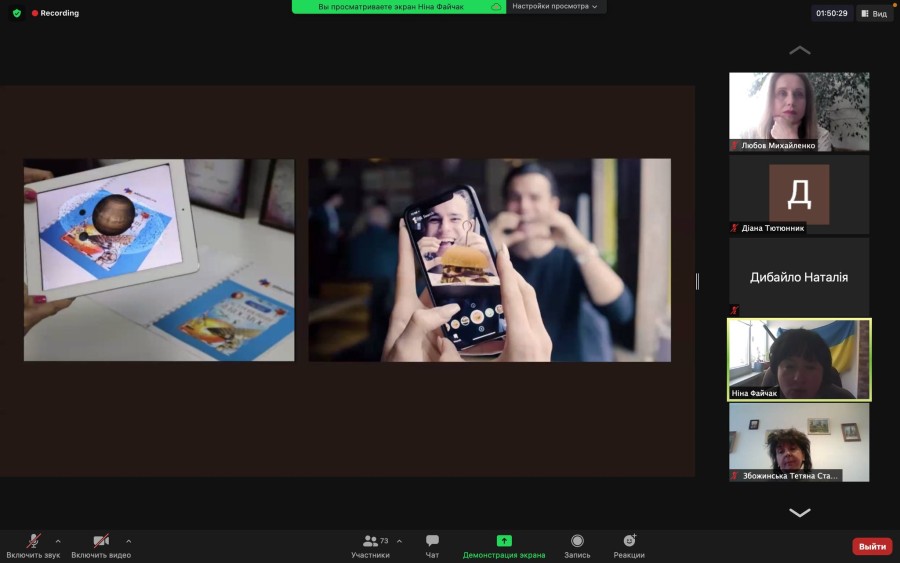Select Любов Михайленко video thumbnail

point(799,111)
